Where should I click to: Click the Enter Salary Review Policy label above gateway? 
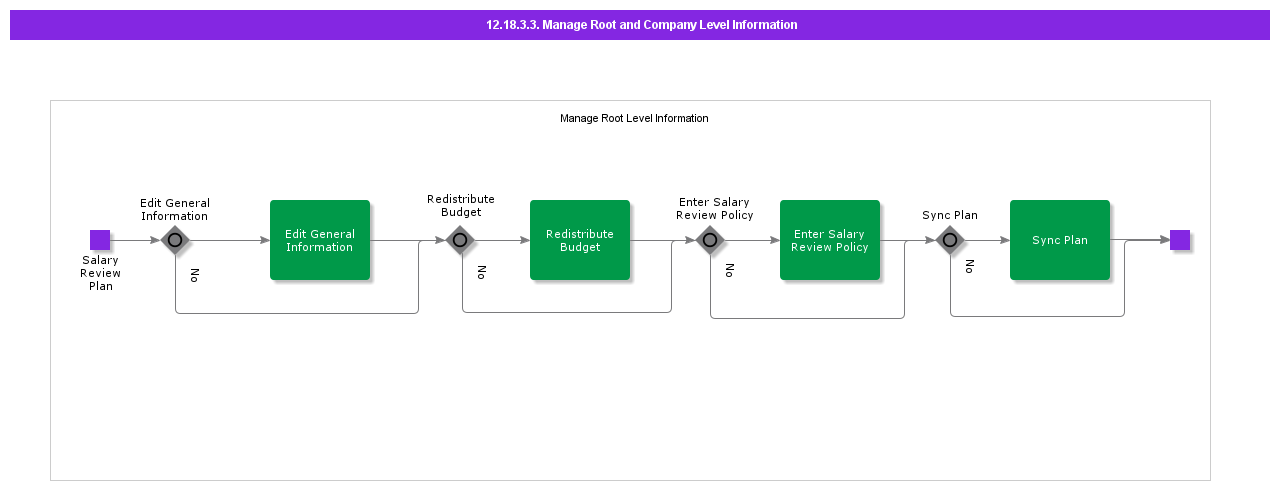pos(715,208)
